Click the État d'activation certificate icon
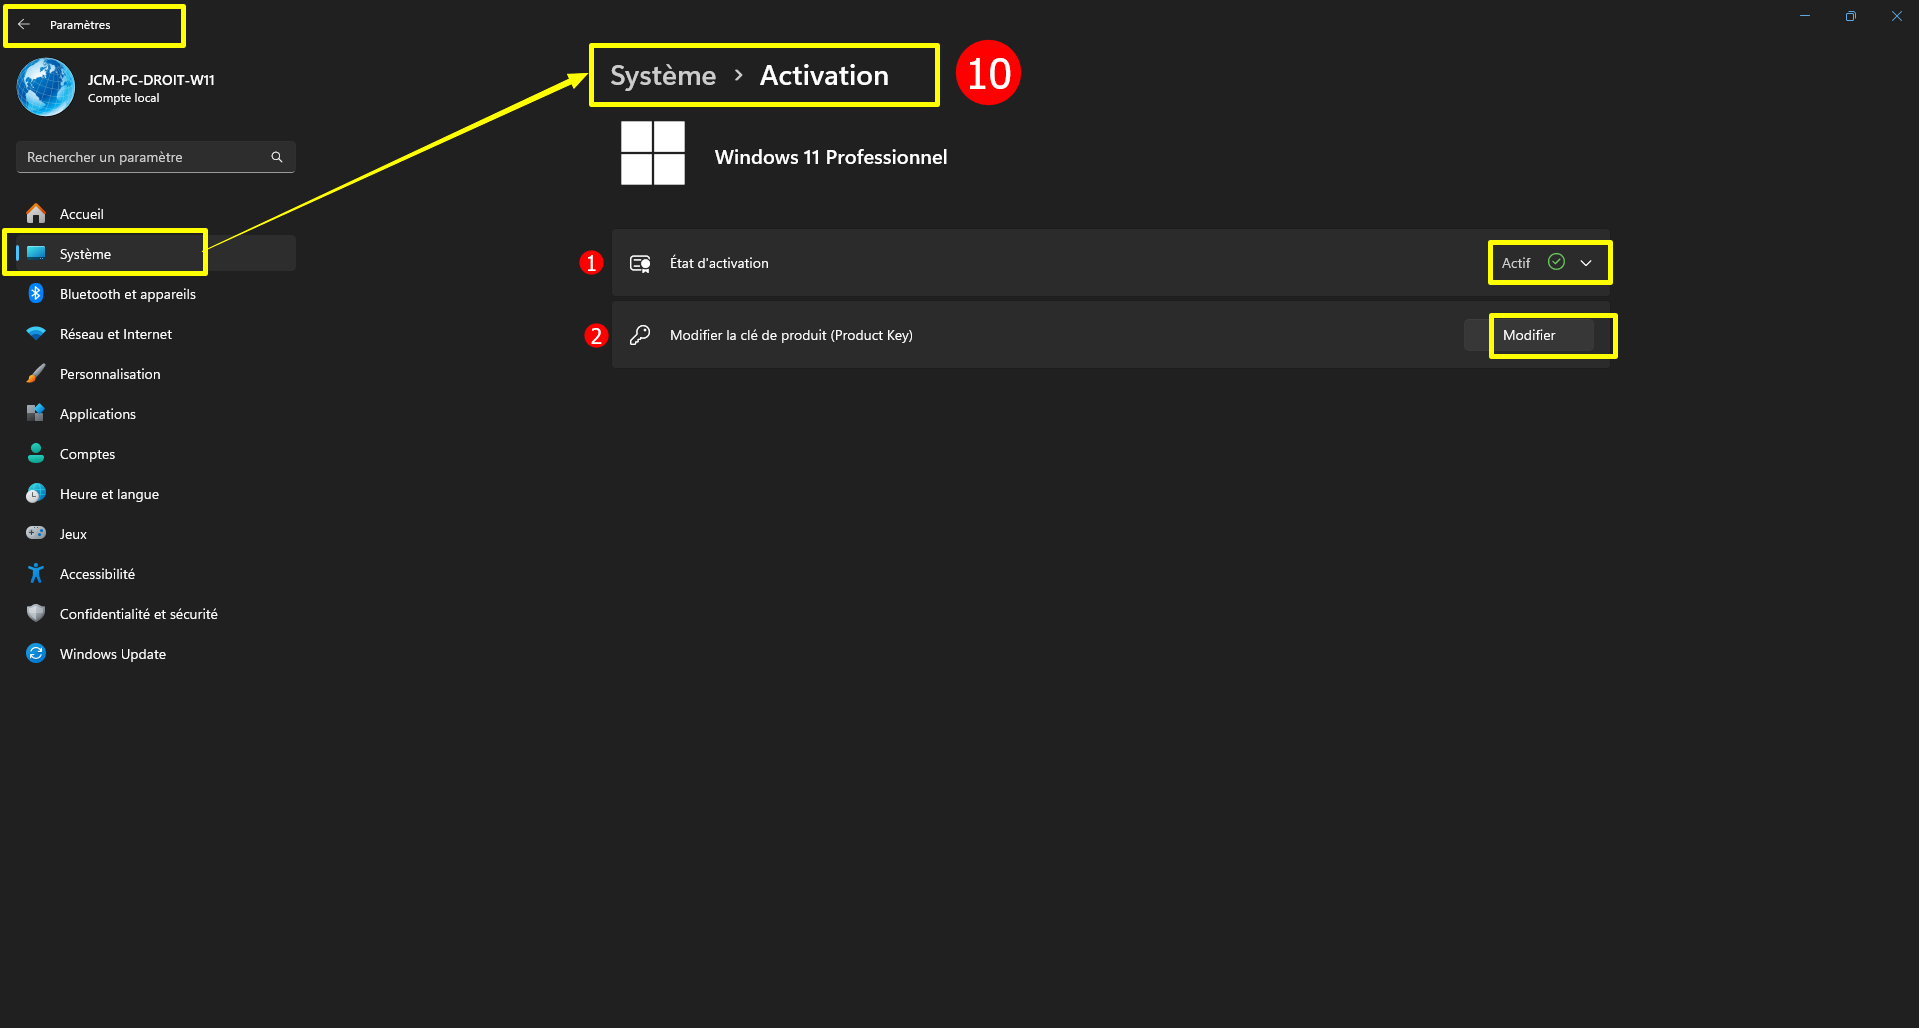 [x=640, y=263]
